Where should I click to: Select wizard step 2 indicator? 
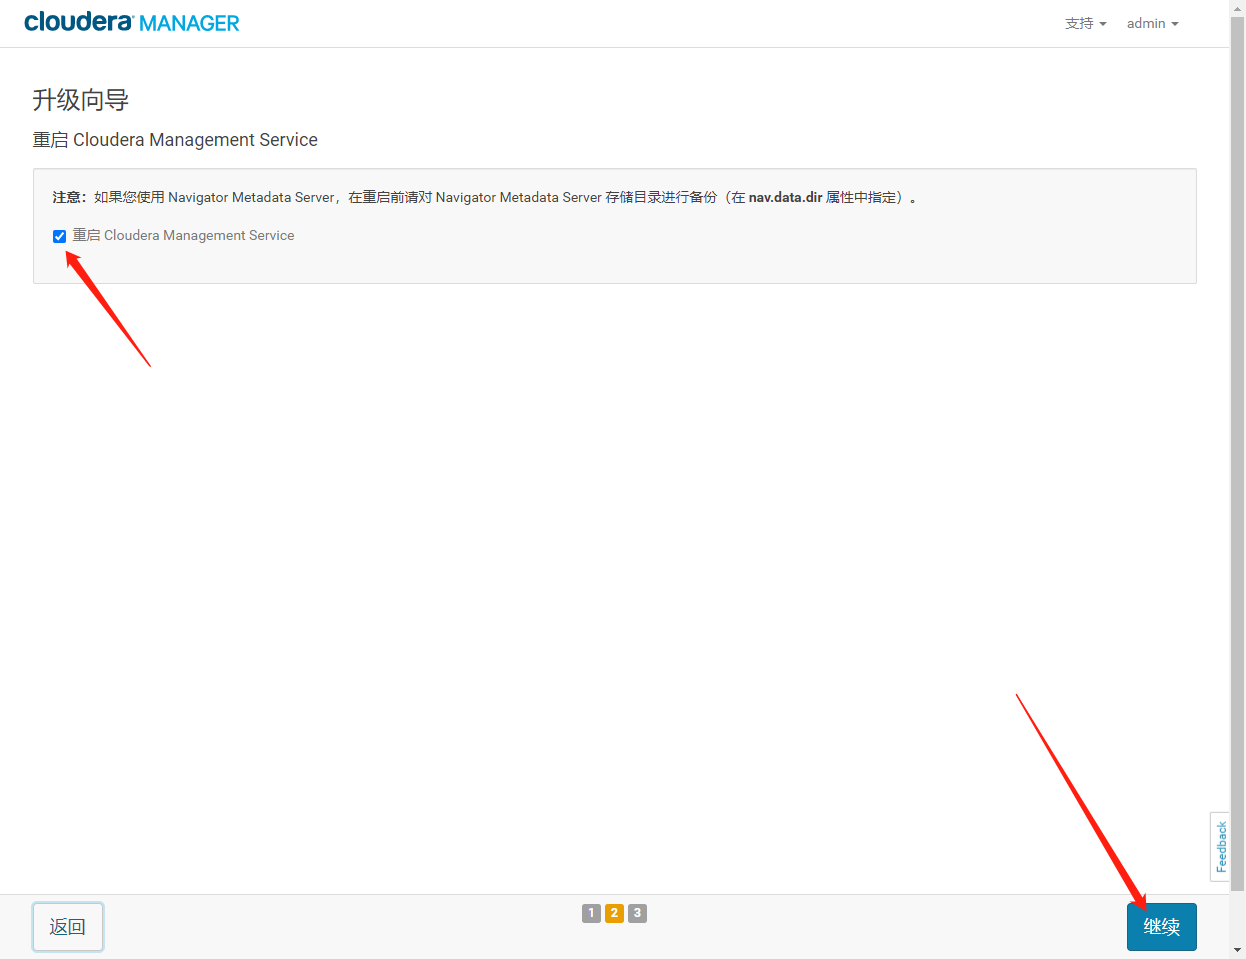pos(614,913)
